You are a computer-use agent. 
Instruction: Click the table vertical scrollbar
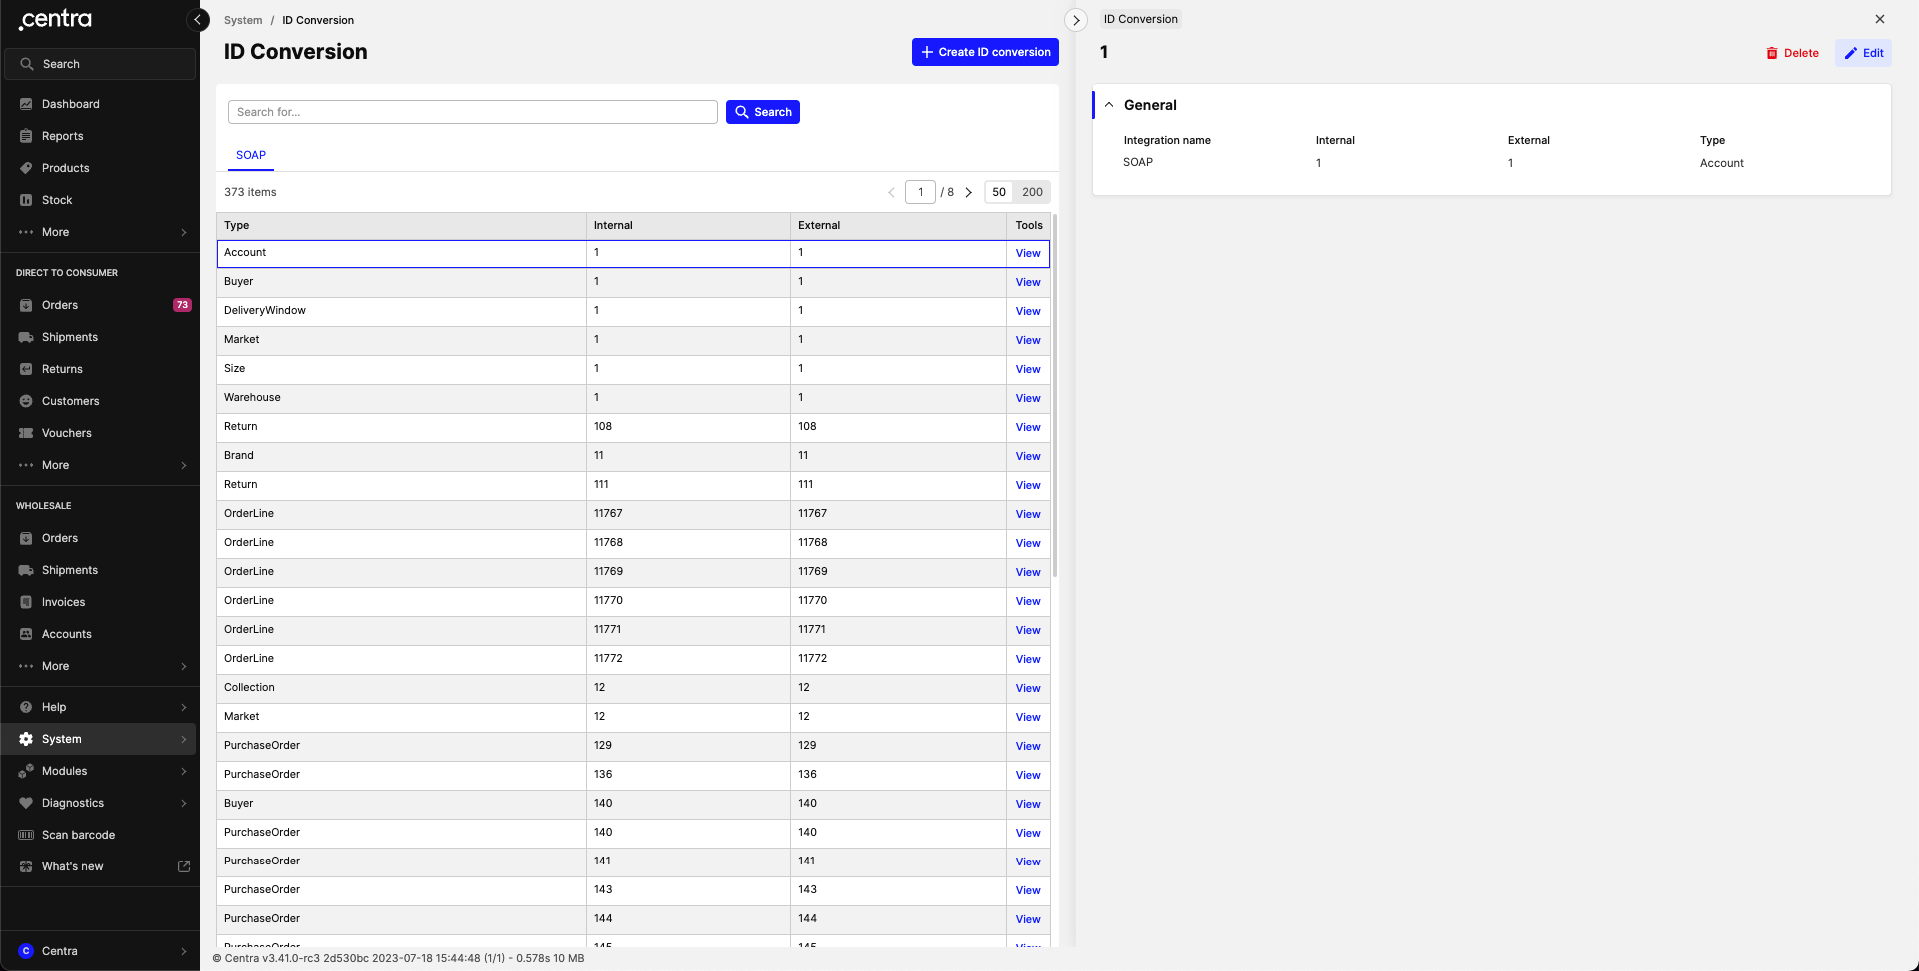1055,400
